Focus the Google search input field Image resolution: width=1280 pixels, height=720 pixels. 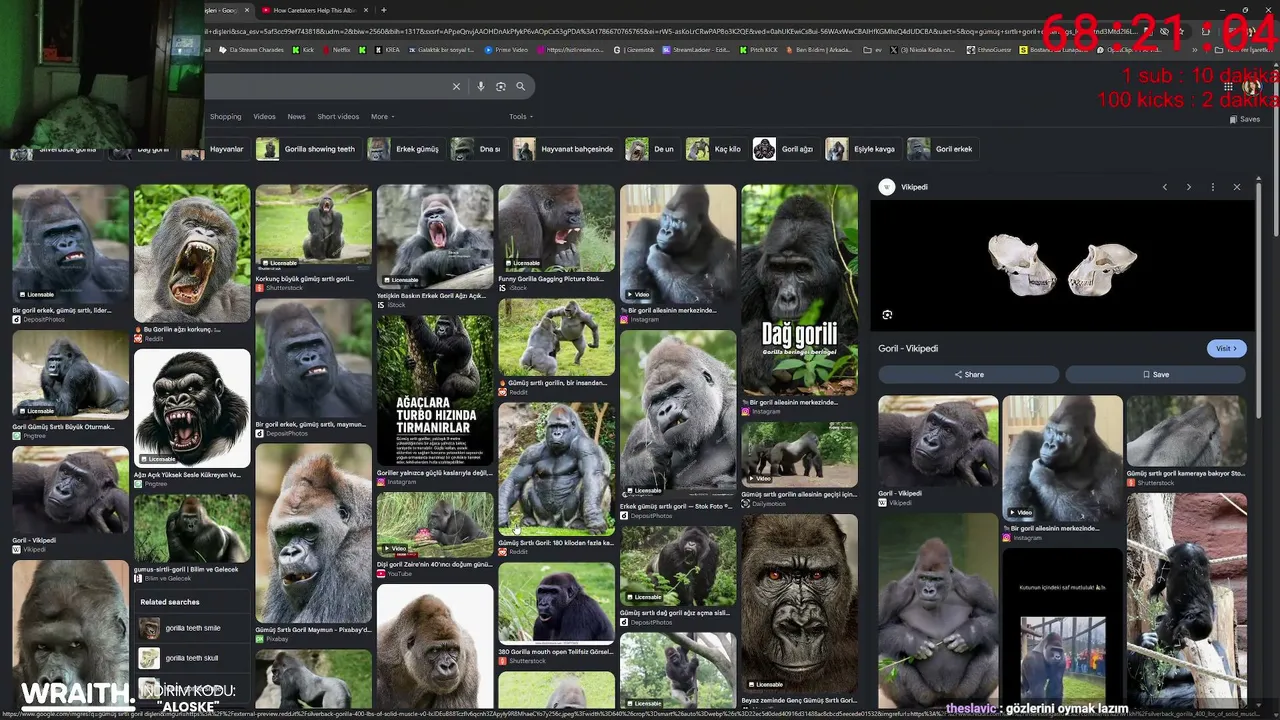[x=325, y=87]
